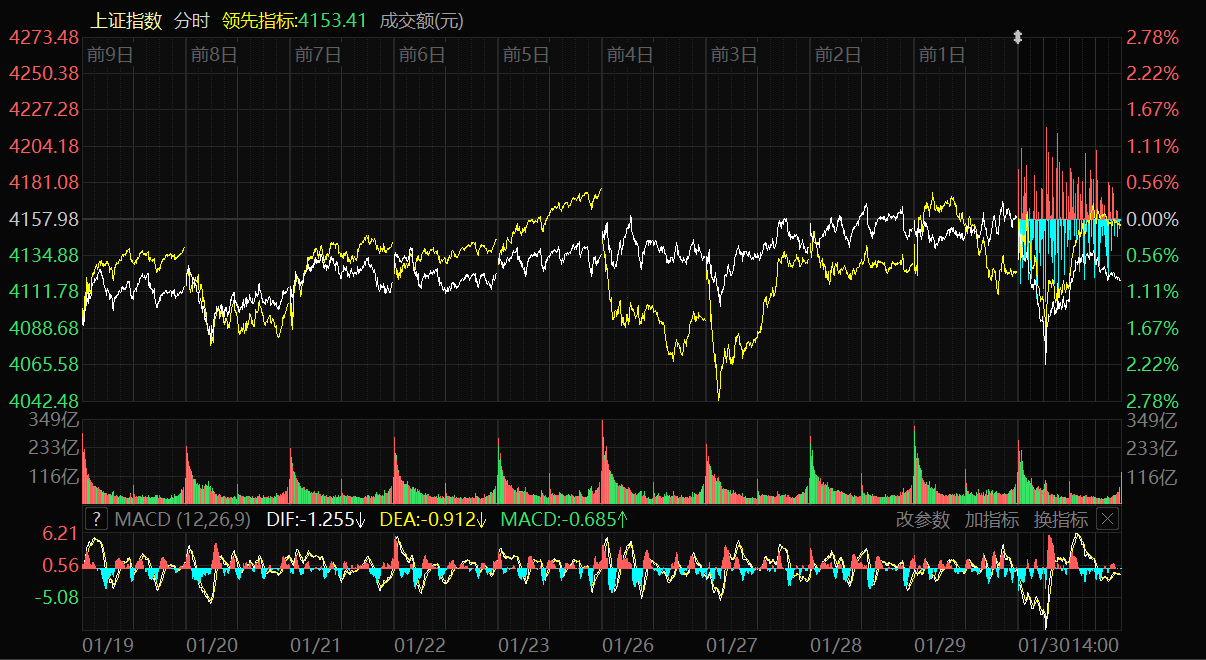
Task: Click the 0.00% label on right axis
Action: (x=1152, y=218)
